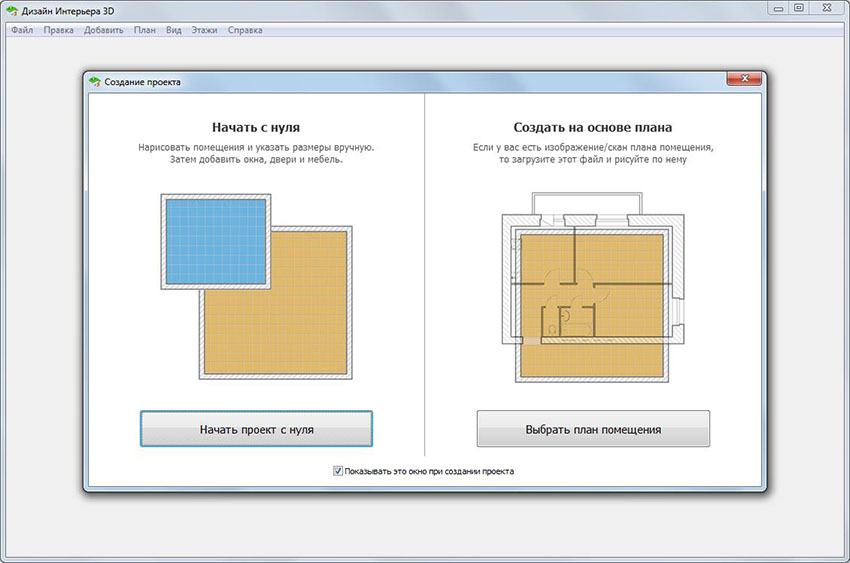
Task: Click the Выбрать план помещения button
Action: click(593, 429)
